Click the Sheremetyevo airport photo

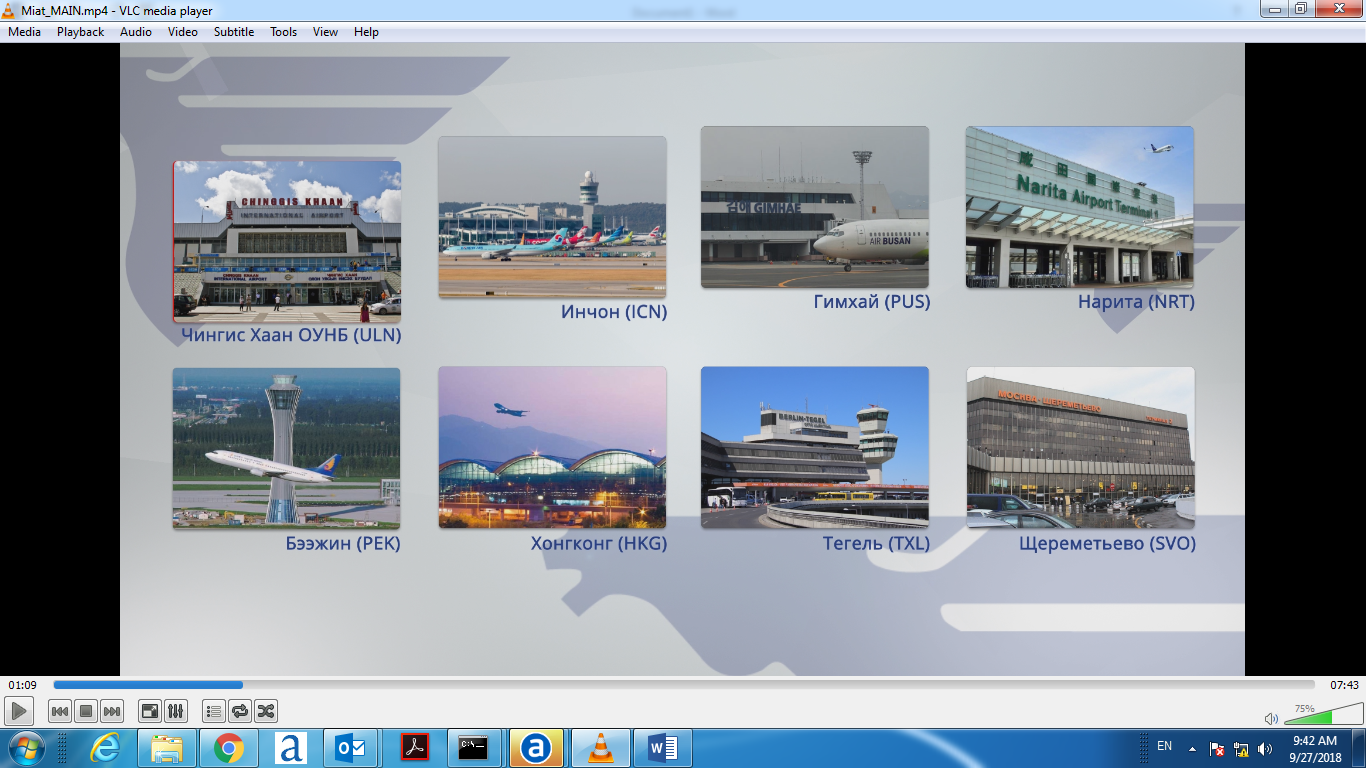[1080, 447]
